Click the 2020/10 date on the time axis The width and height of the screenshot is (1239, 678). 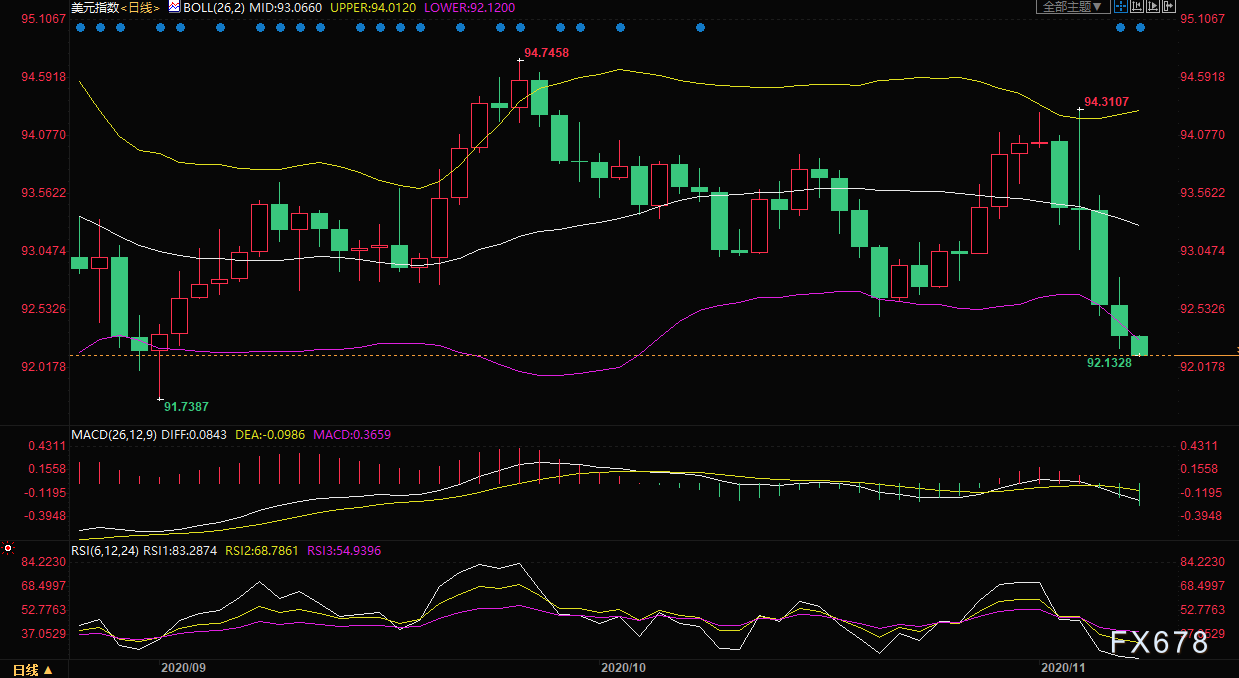[x=624, y=666]
